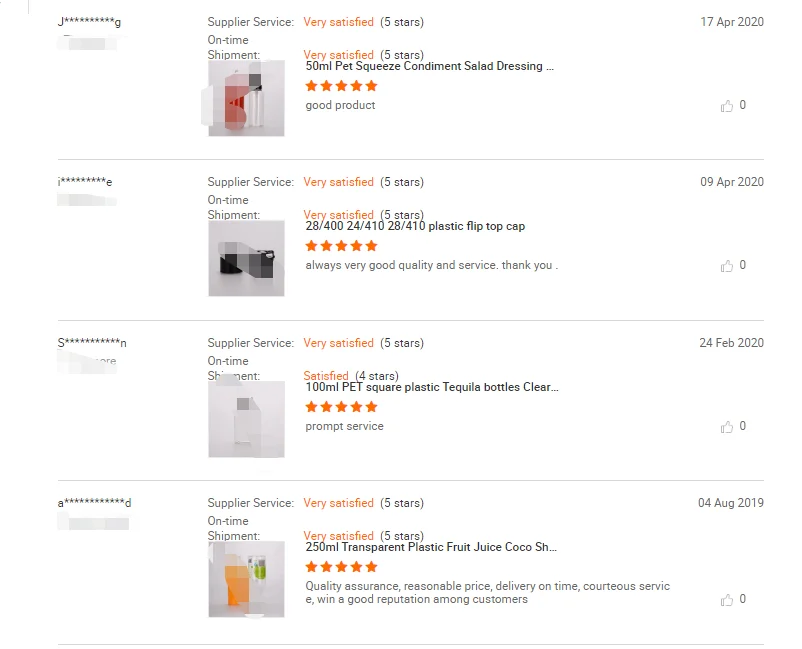
Task: Click reviewer name a************d
Action: click(94, 503)
